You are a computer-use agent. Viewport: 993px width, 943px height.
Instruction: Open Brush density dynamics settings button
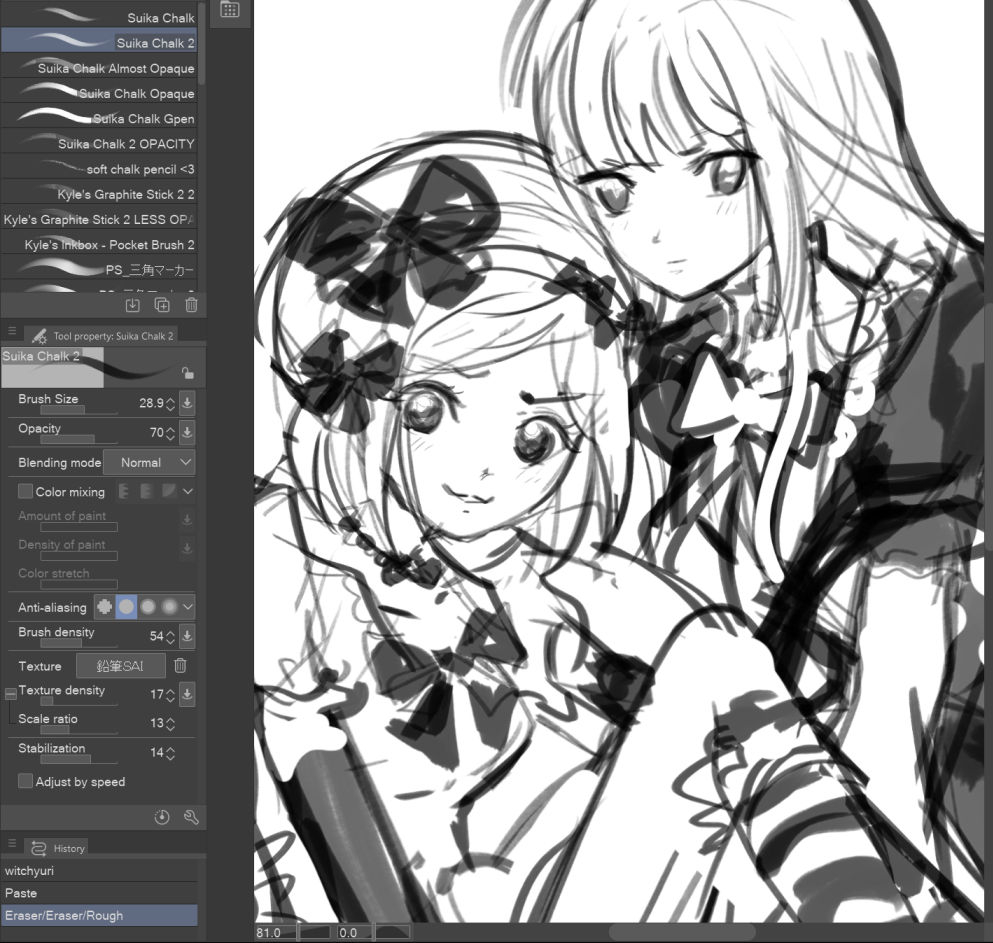pyautogui.click(x=187, y=636)
